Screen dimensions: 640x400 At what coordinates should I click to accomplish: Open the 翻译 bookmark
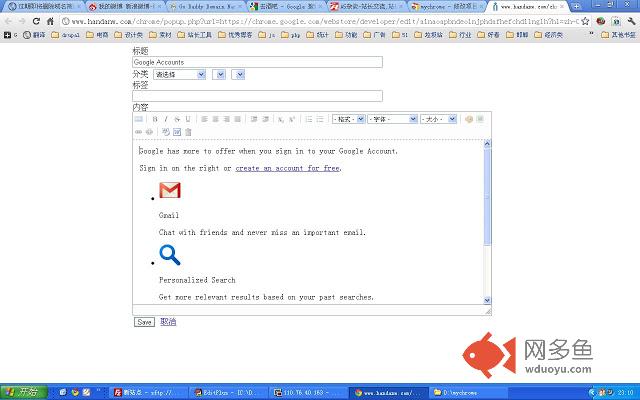[x=35, y=35]
